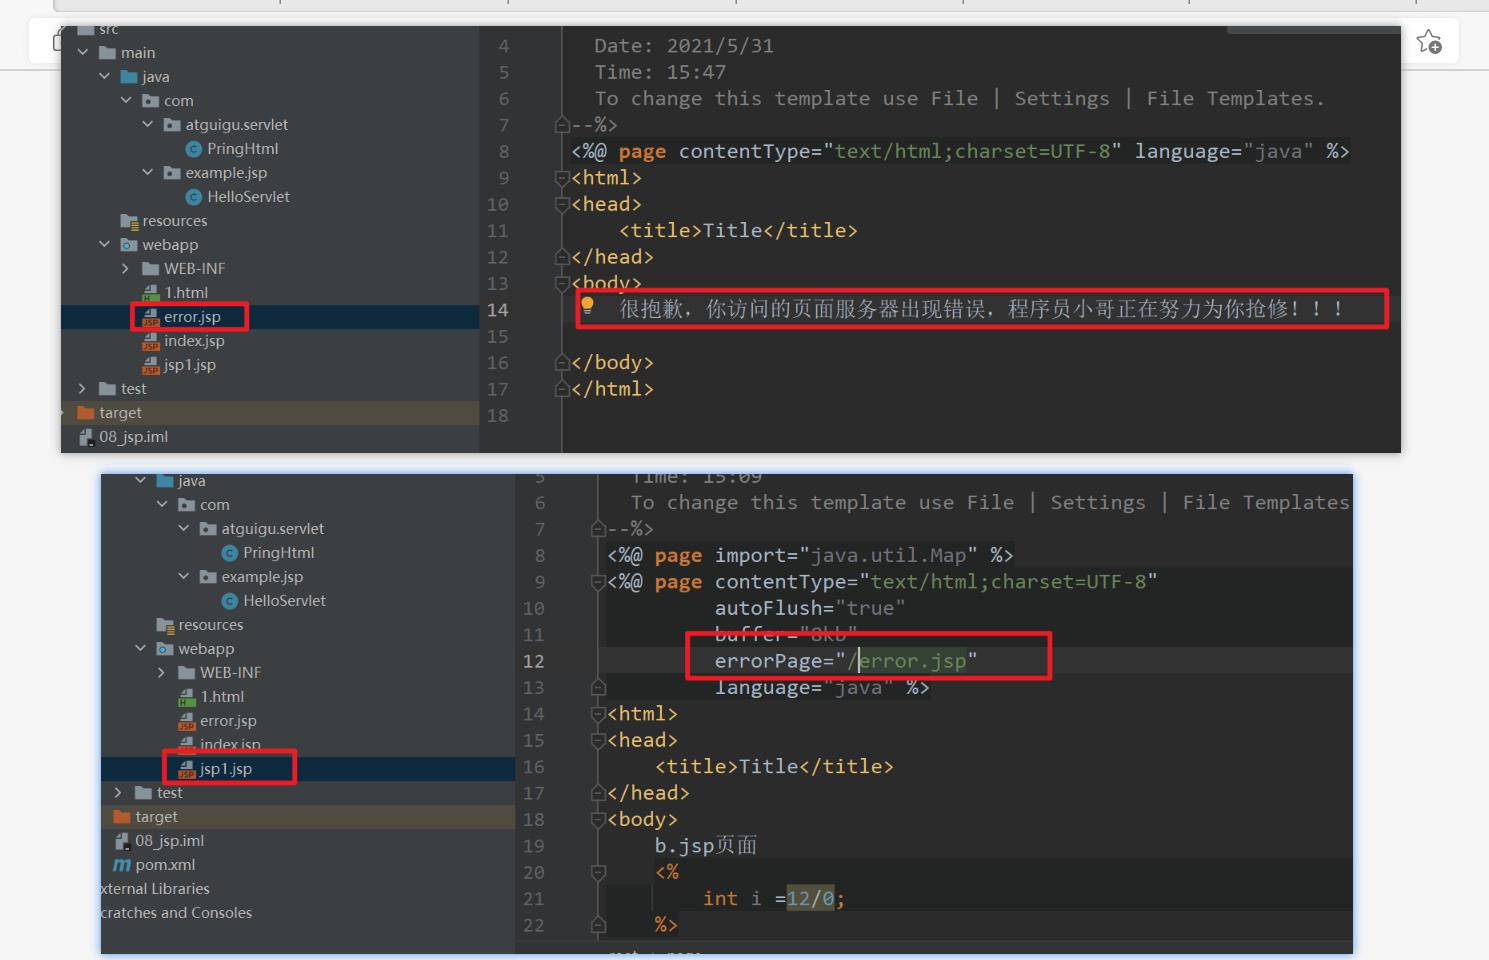Collapse atguigu.servlet package in upper project tree

click(x=148, y=125)
